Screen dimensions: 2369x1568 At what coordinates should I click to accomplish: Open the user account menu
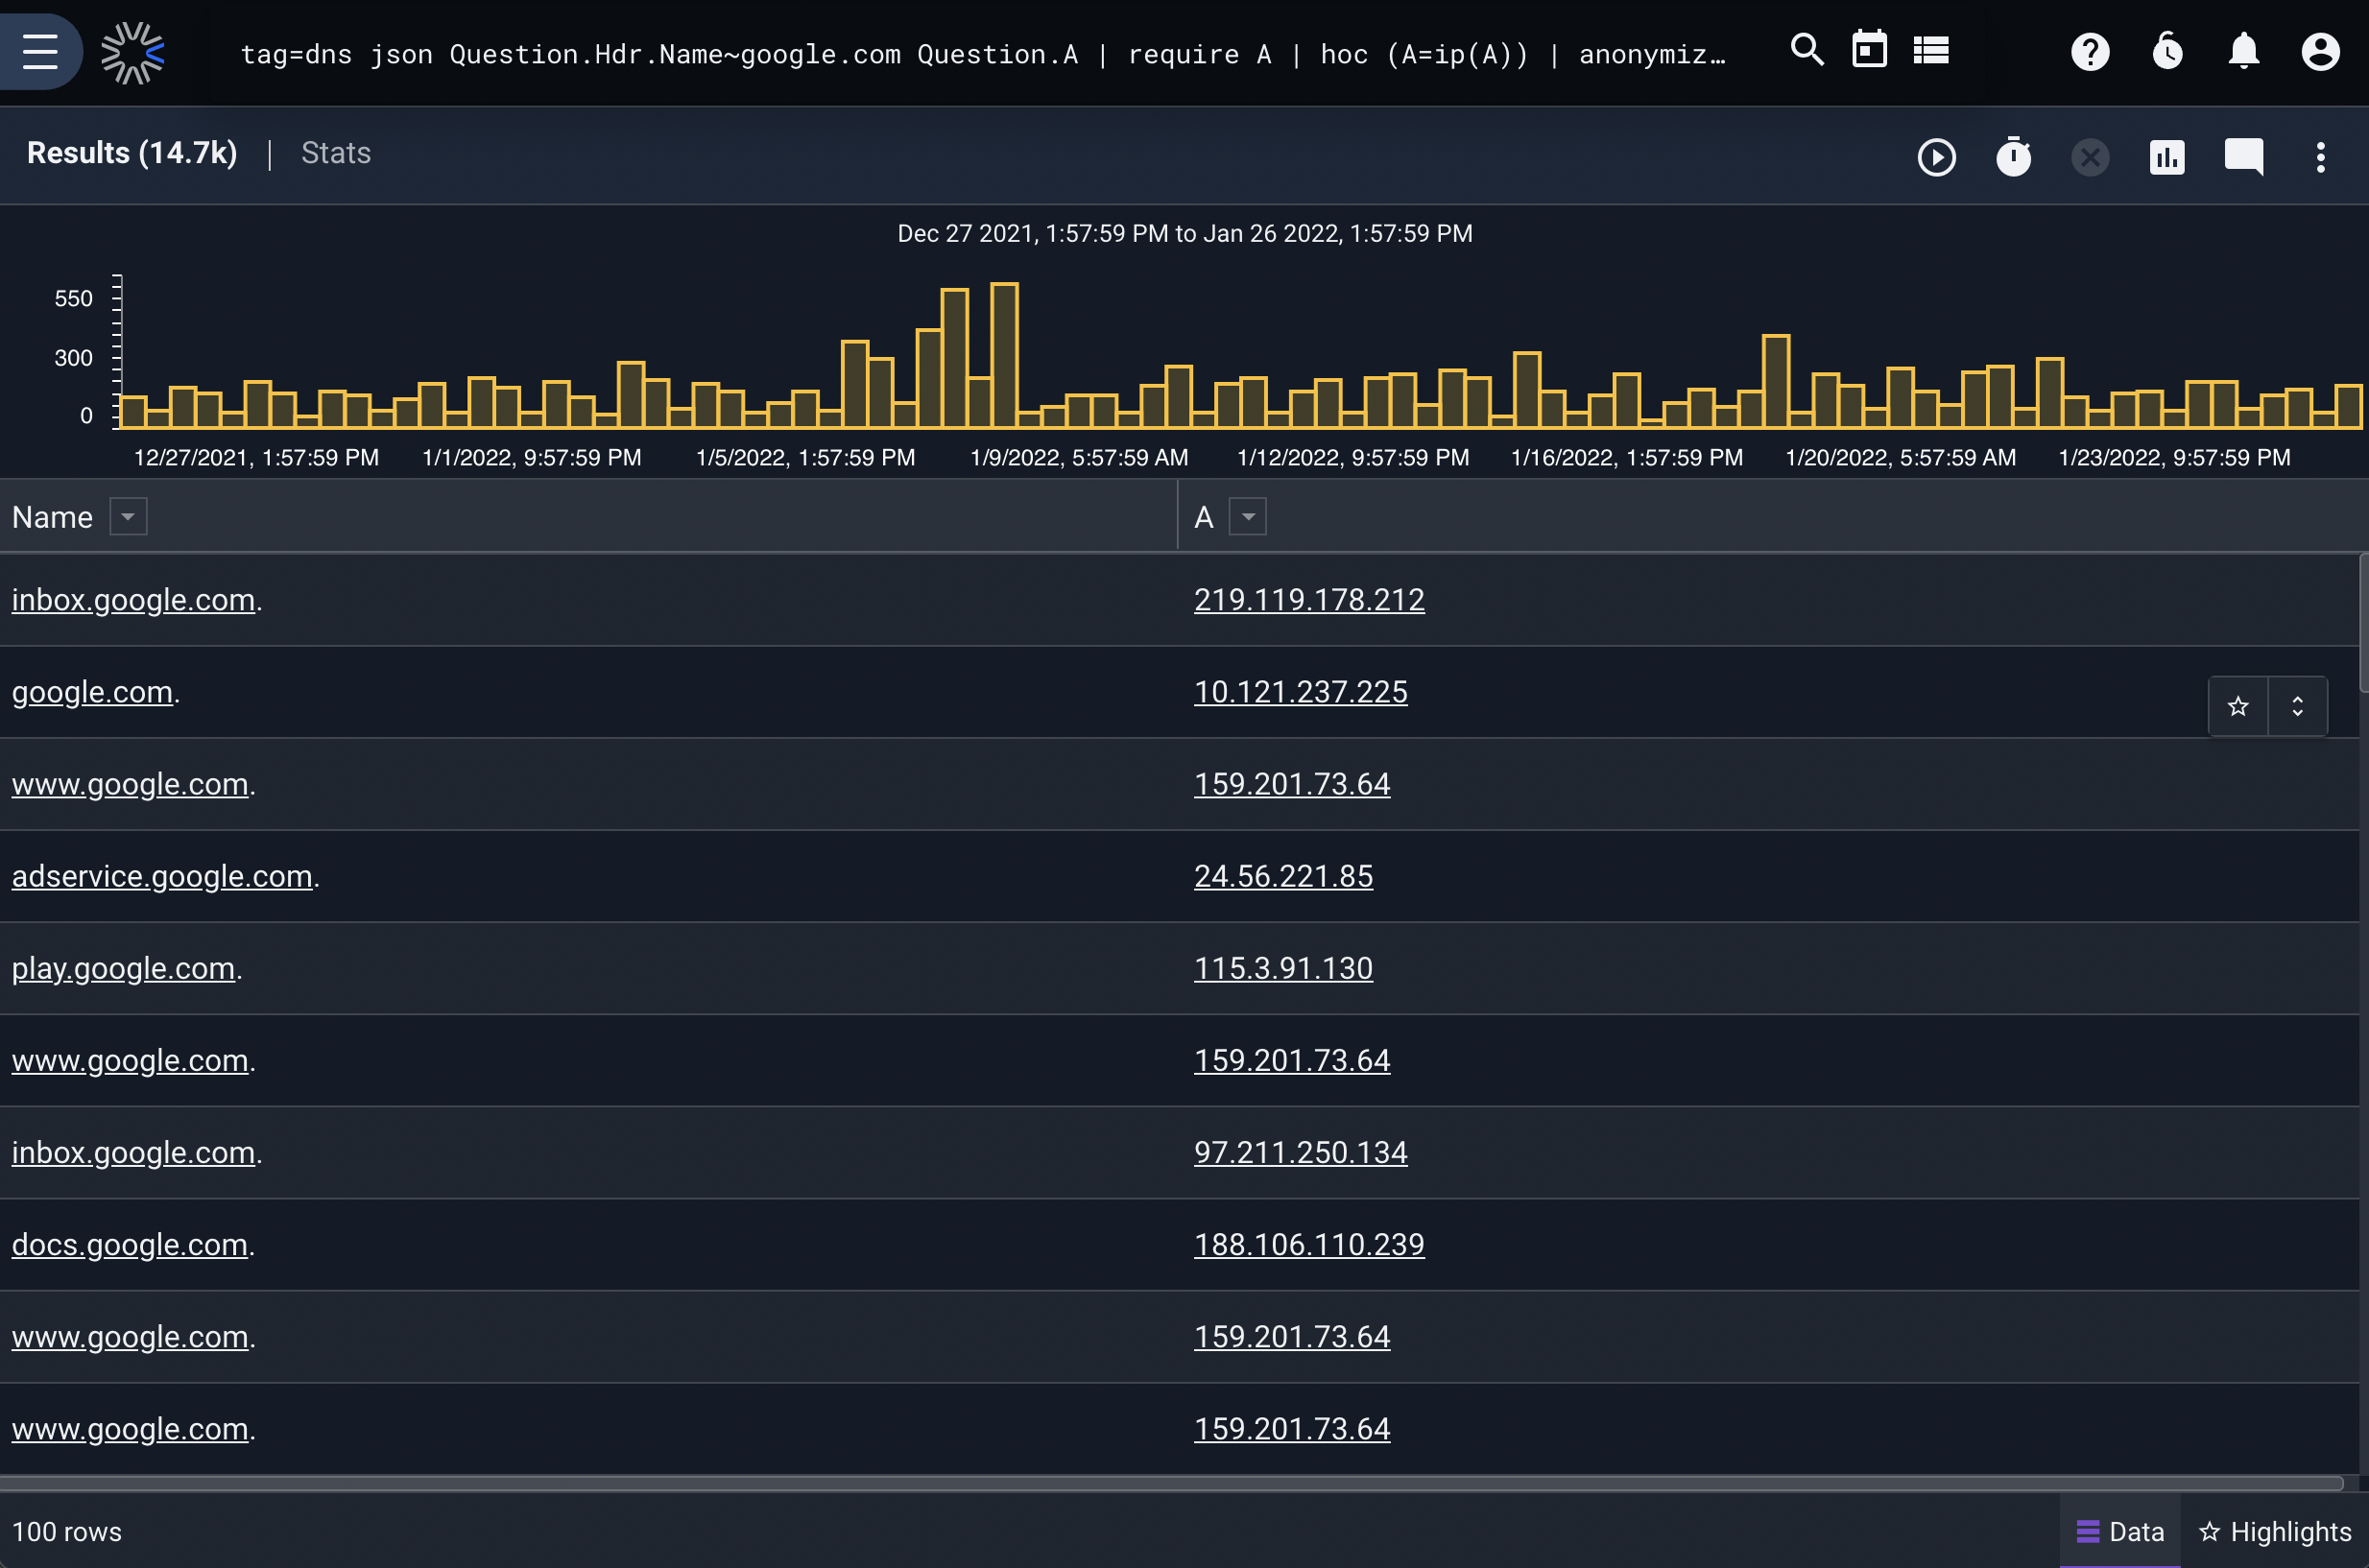[2320, 51]
